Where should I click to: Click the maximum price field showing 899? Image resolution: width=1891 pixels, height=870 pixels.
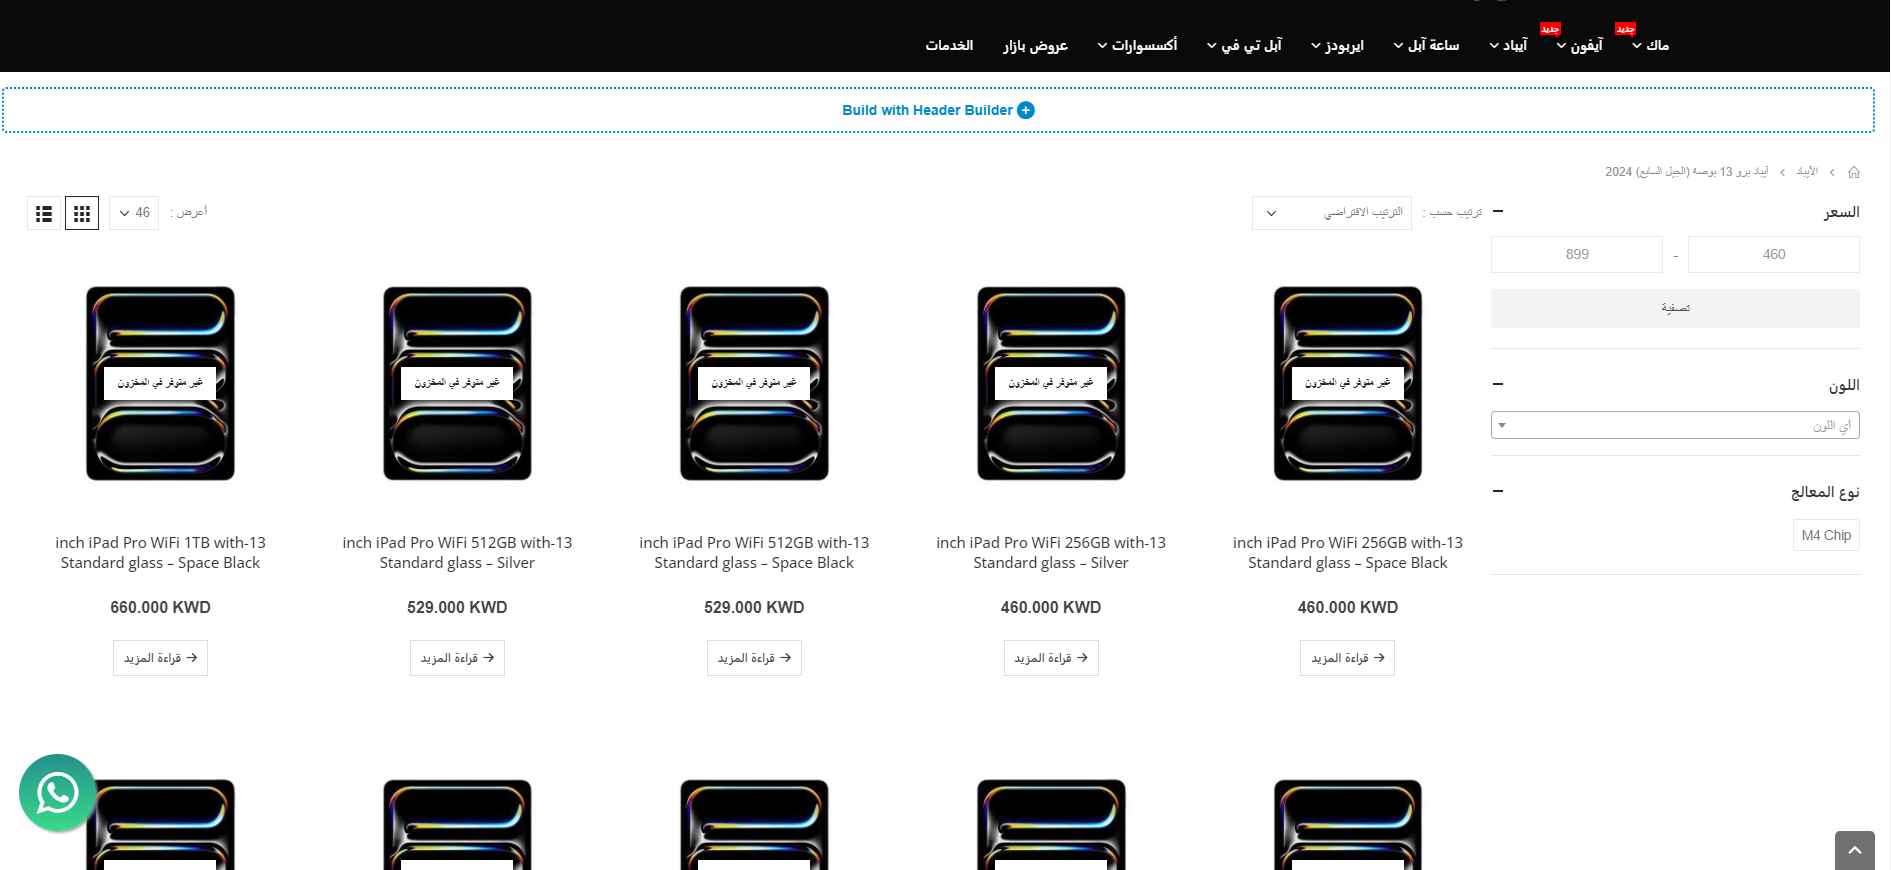pyautogui.click(x=1577, y=254)
